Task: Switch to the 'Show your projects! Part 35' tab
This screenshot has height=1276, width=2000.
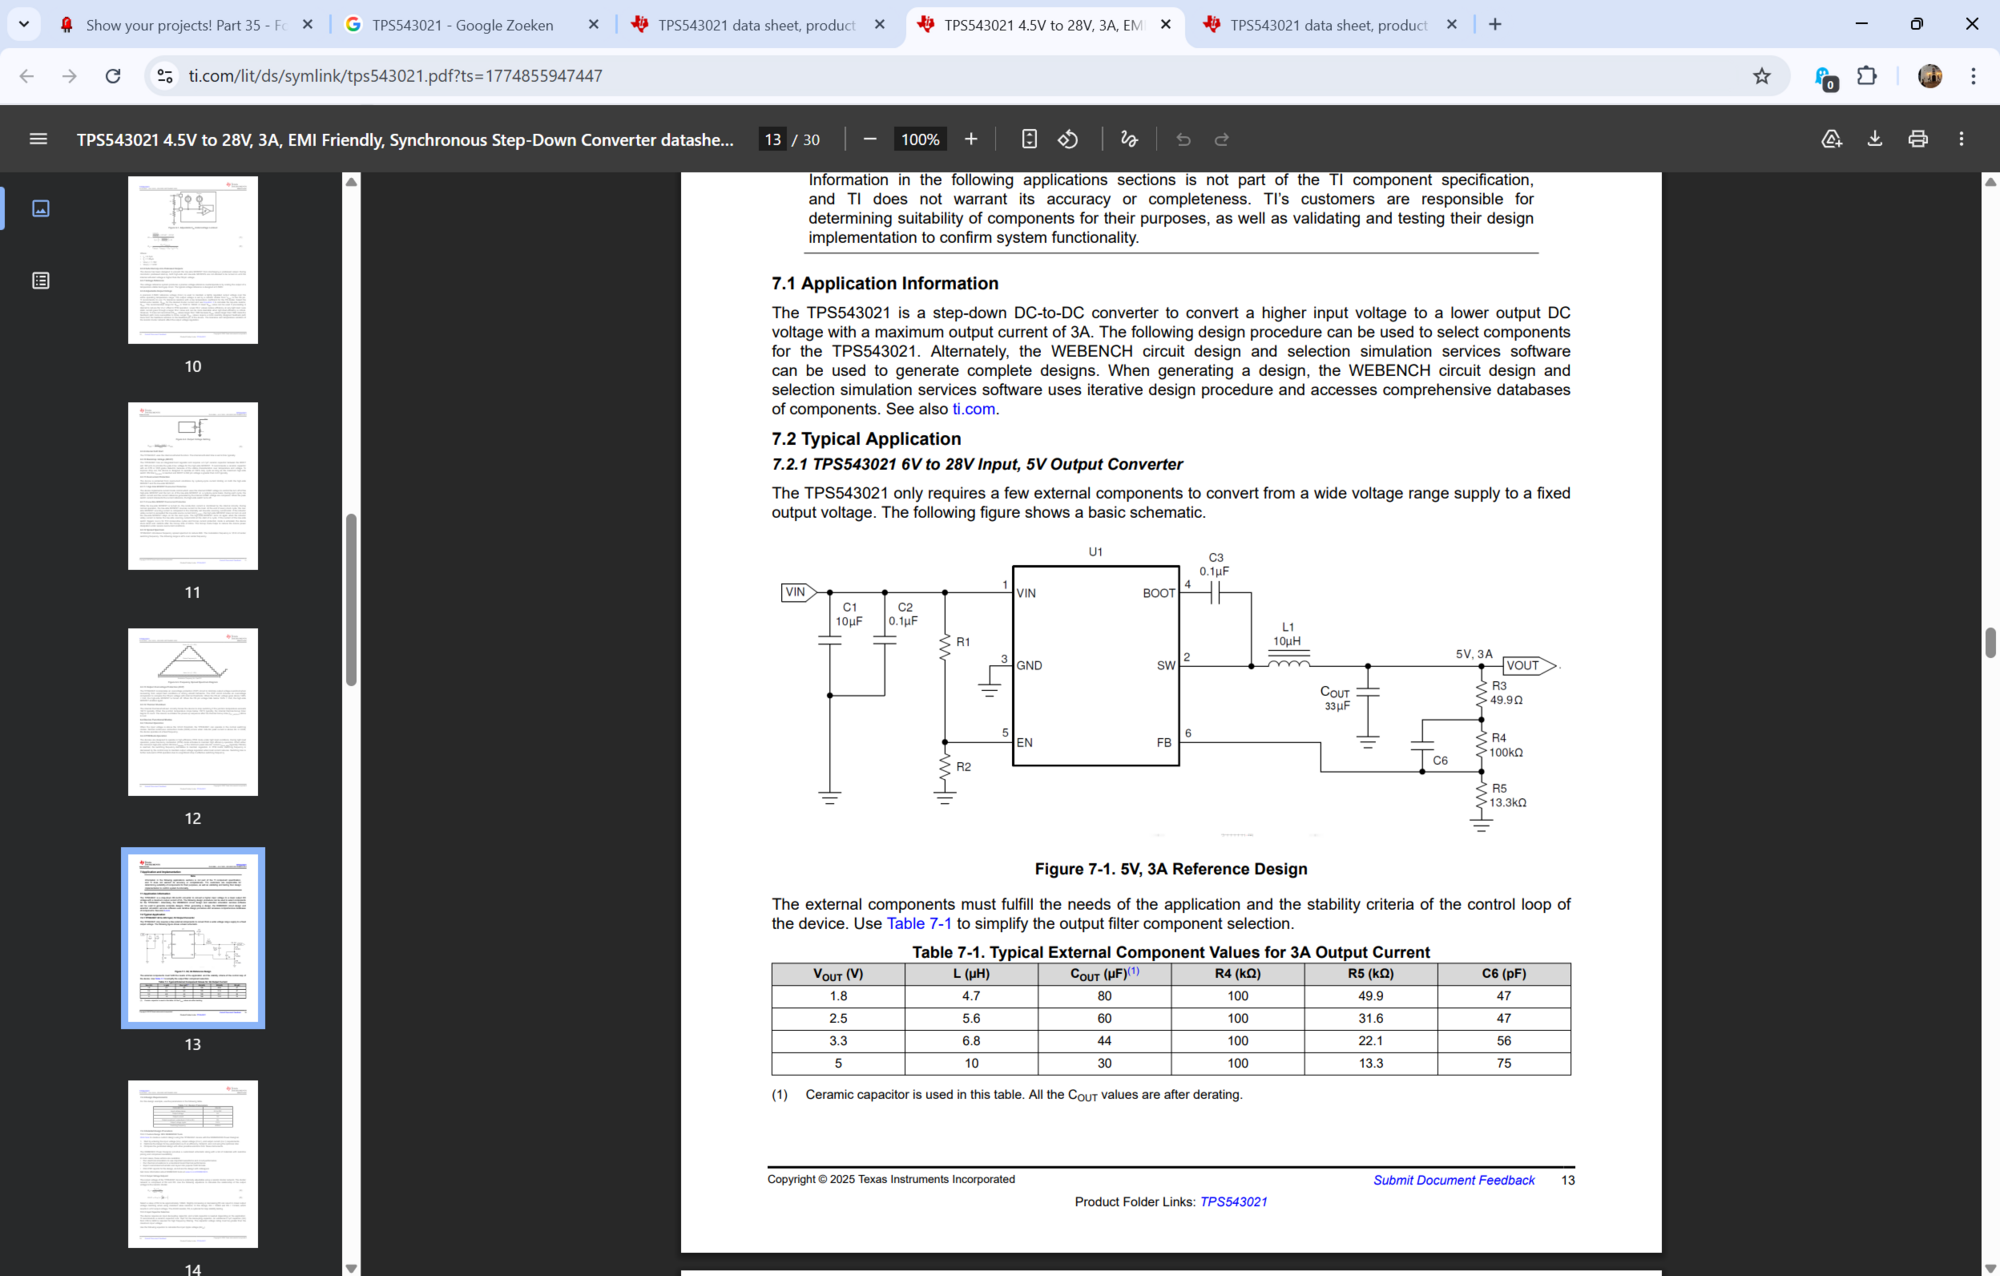Action: click(185, 25)
